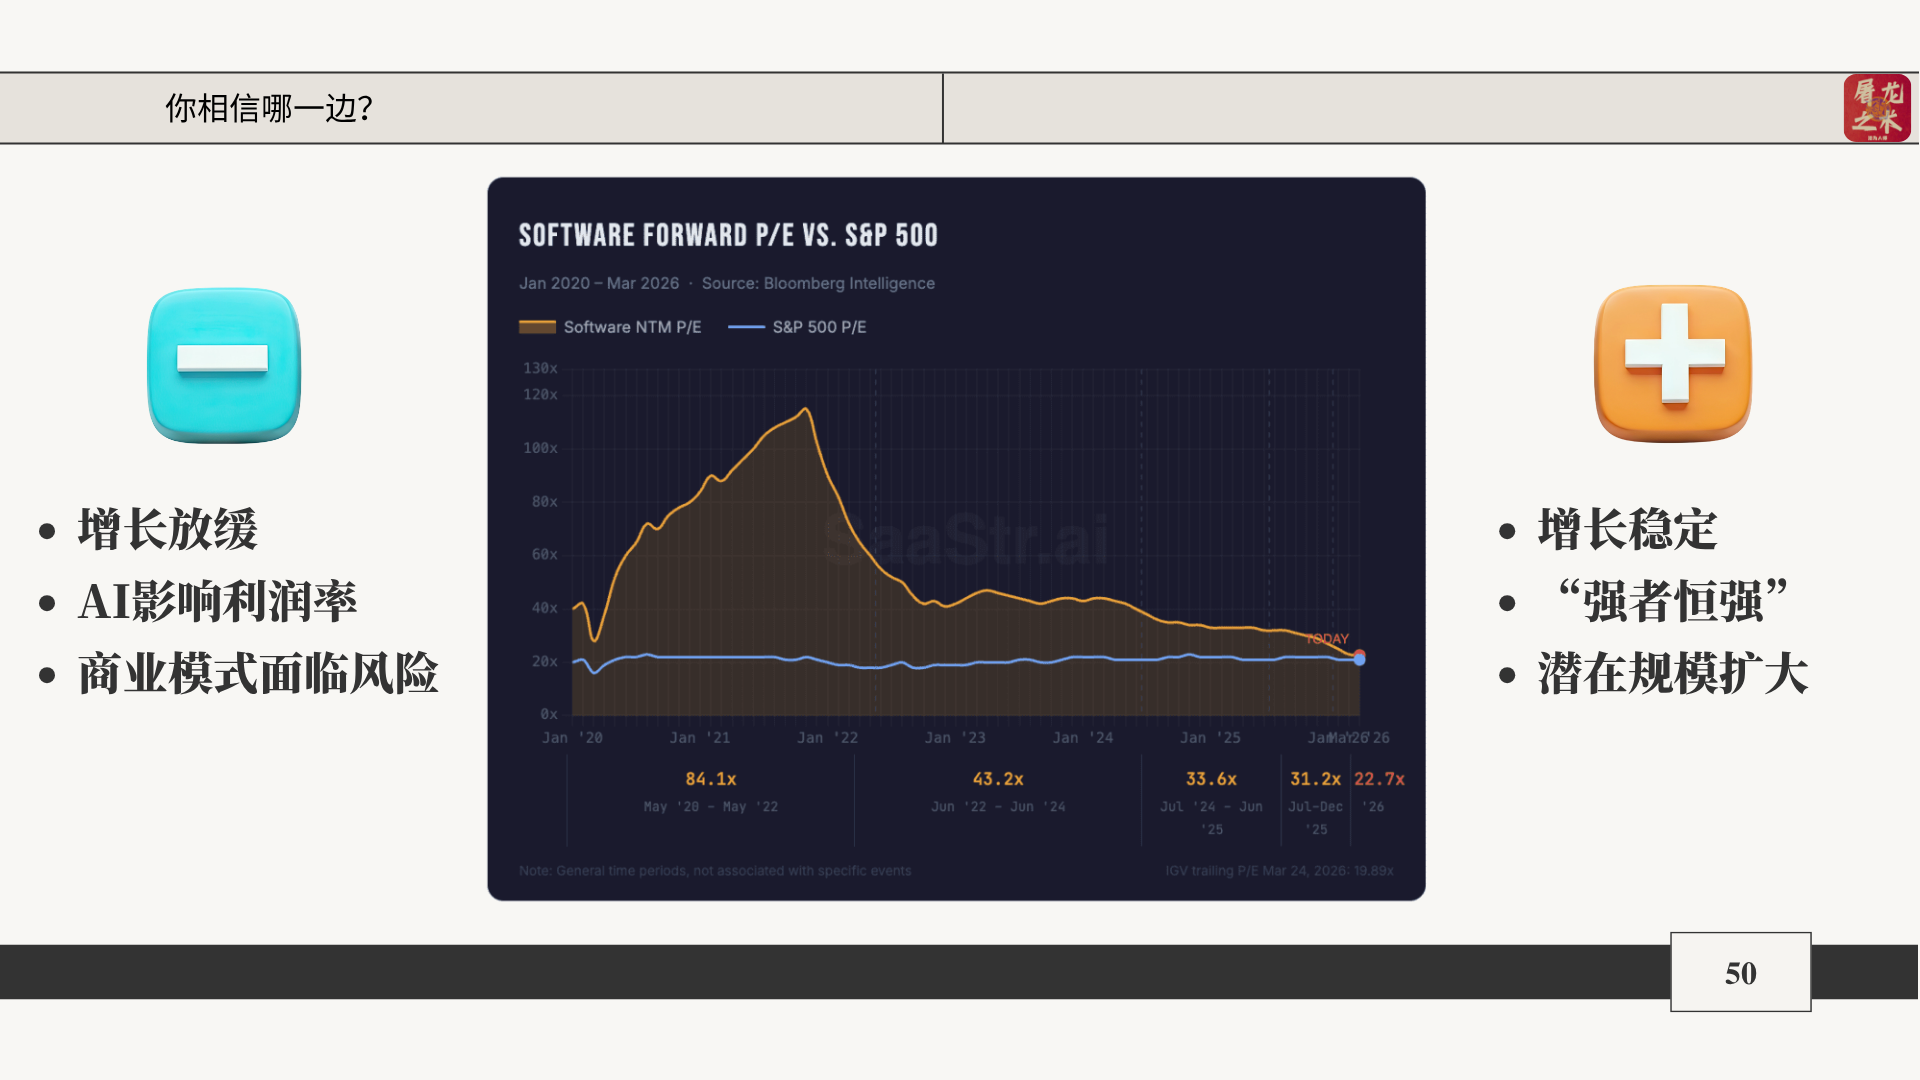The width and height of the screenshot is (1920, 1080).
Task: Click the bullet text 商业模式面临风险
Action: click(x=258, y=673)
